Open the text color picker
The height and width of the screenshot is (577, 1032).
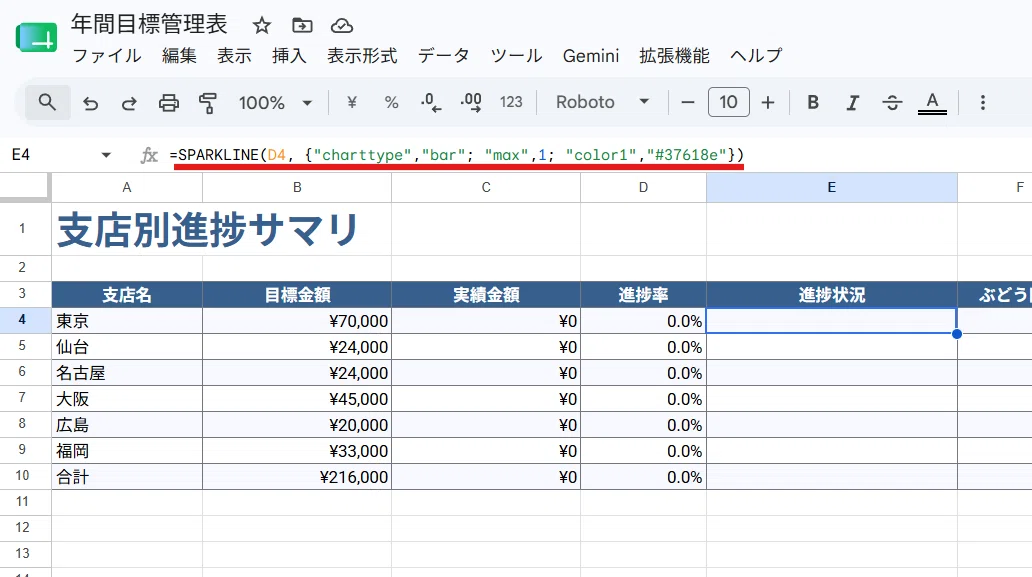(x=932, y=102)
